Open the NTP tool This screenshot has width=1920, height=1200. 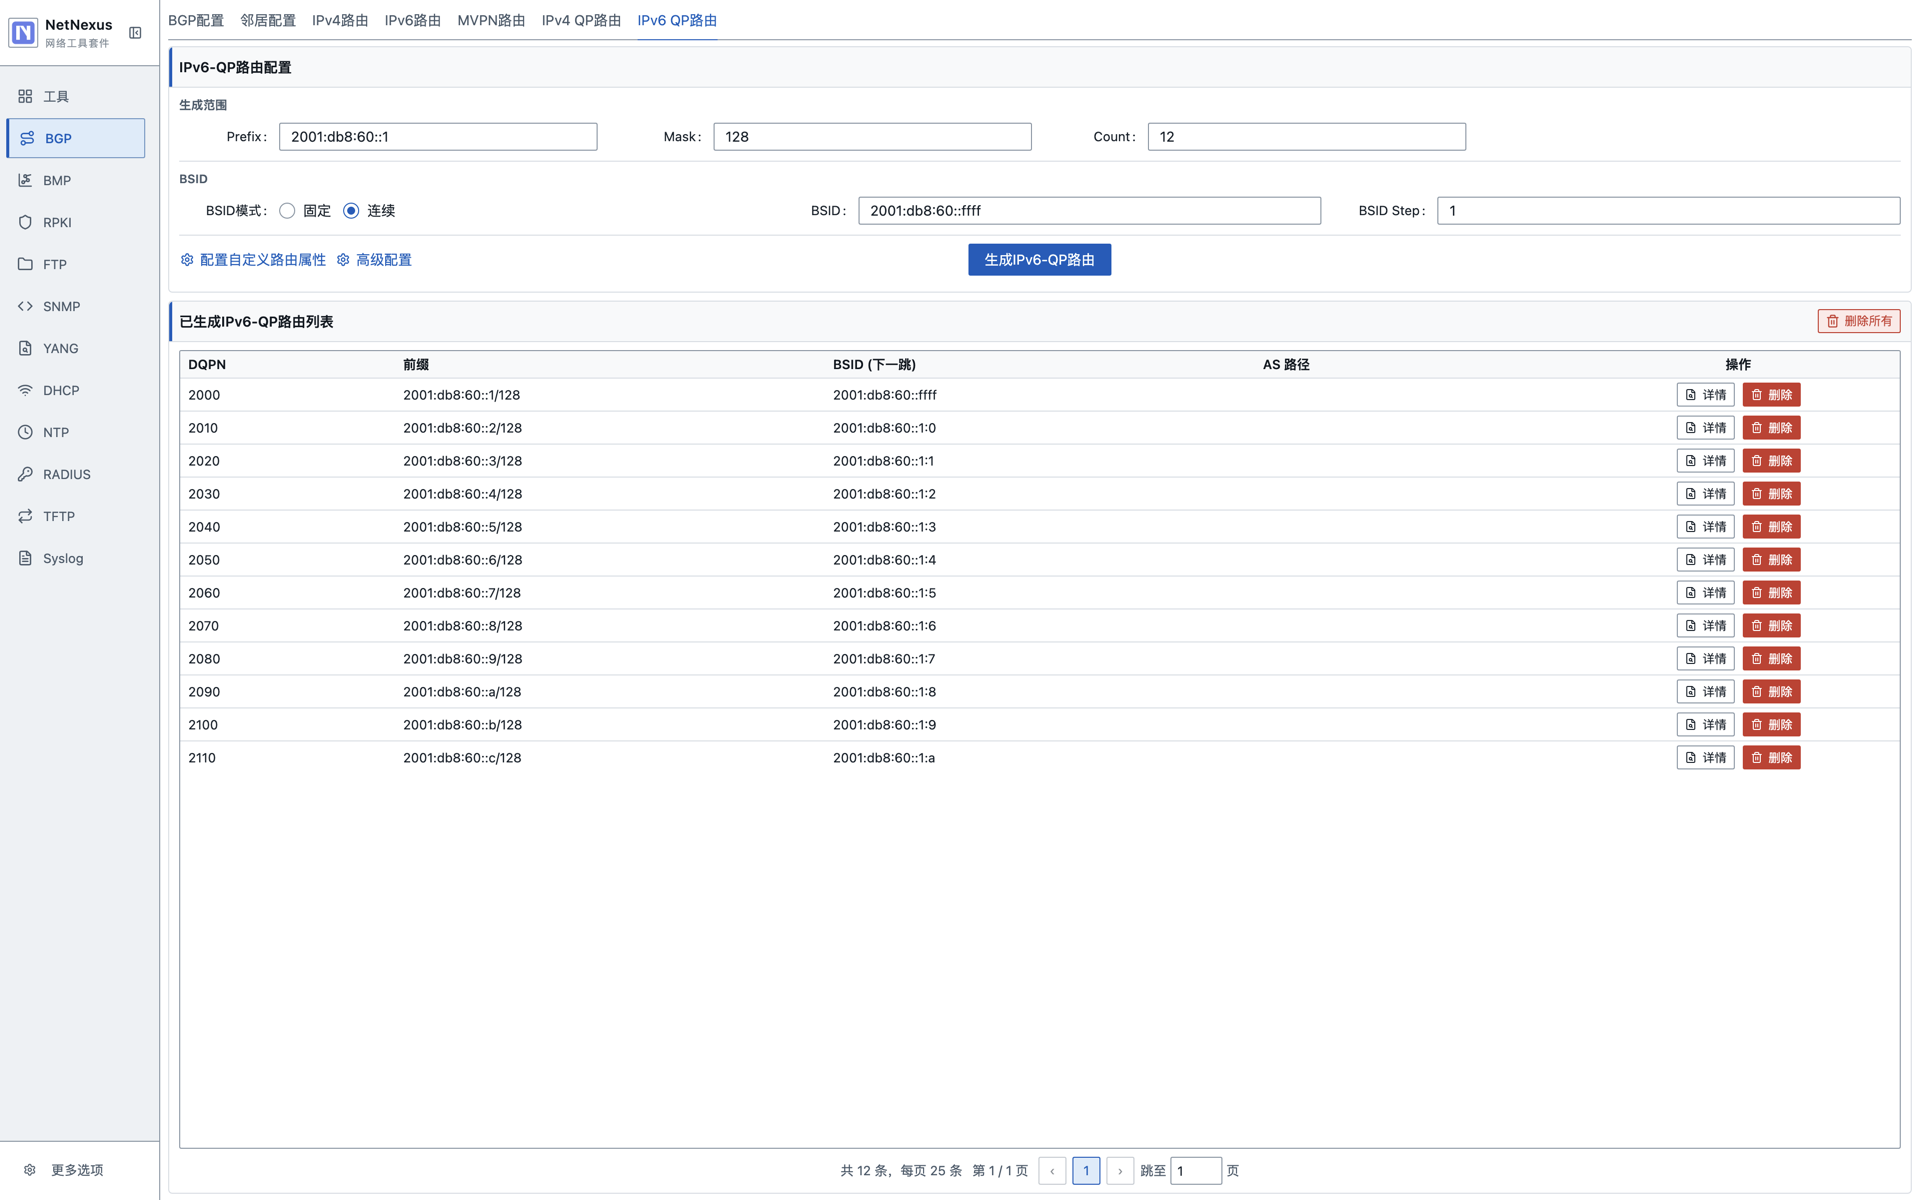click(76, 432)
